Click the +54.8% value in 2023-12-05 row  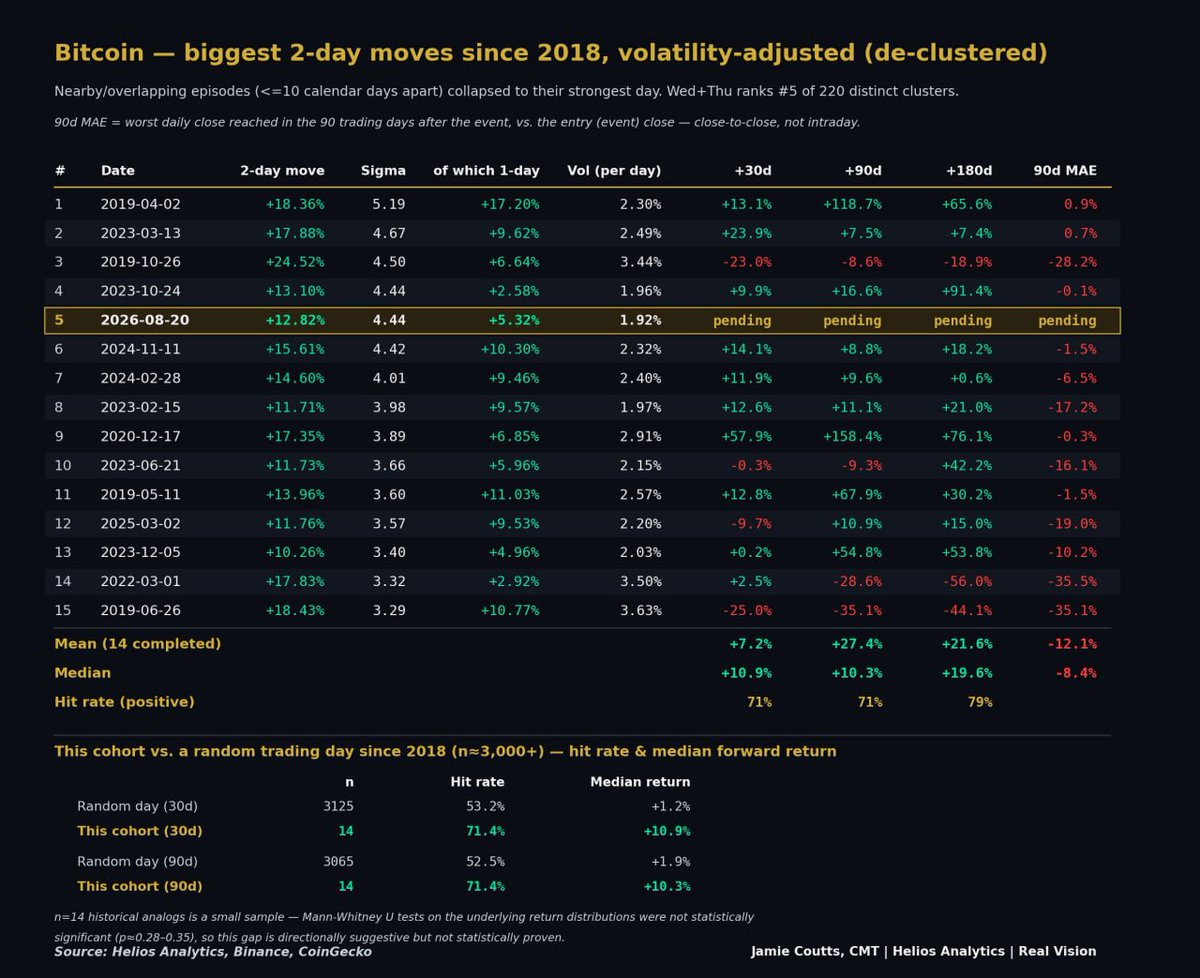856,552
